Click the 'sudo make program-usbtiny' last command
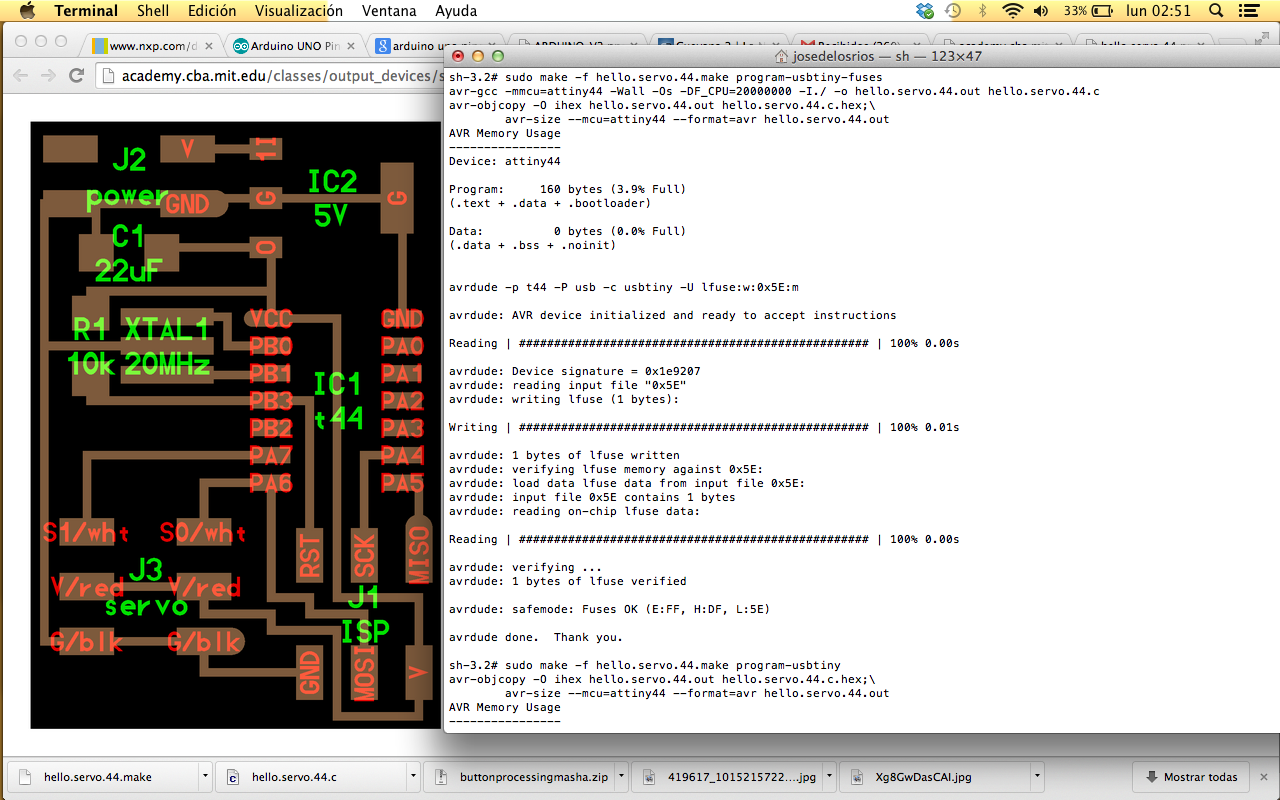Viewport: 1280px width, 800px height. tap(645, 665)
